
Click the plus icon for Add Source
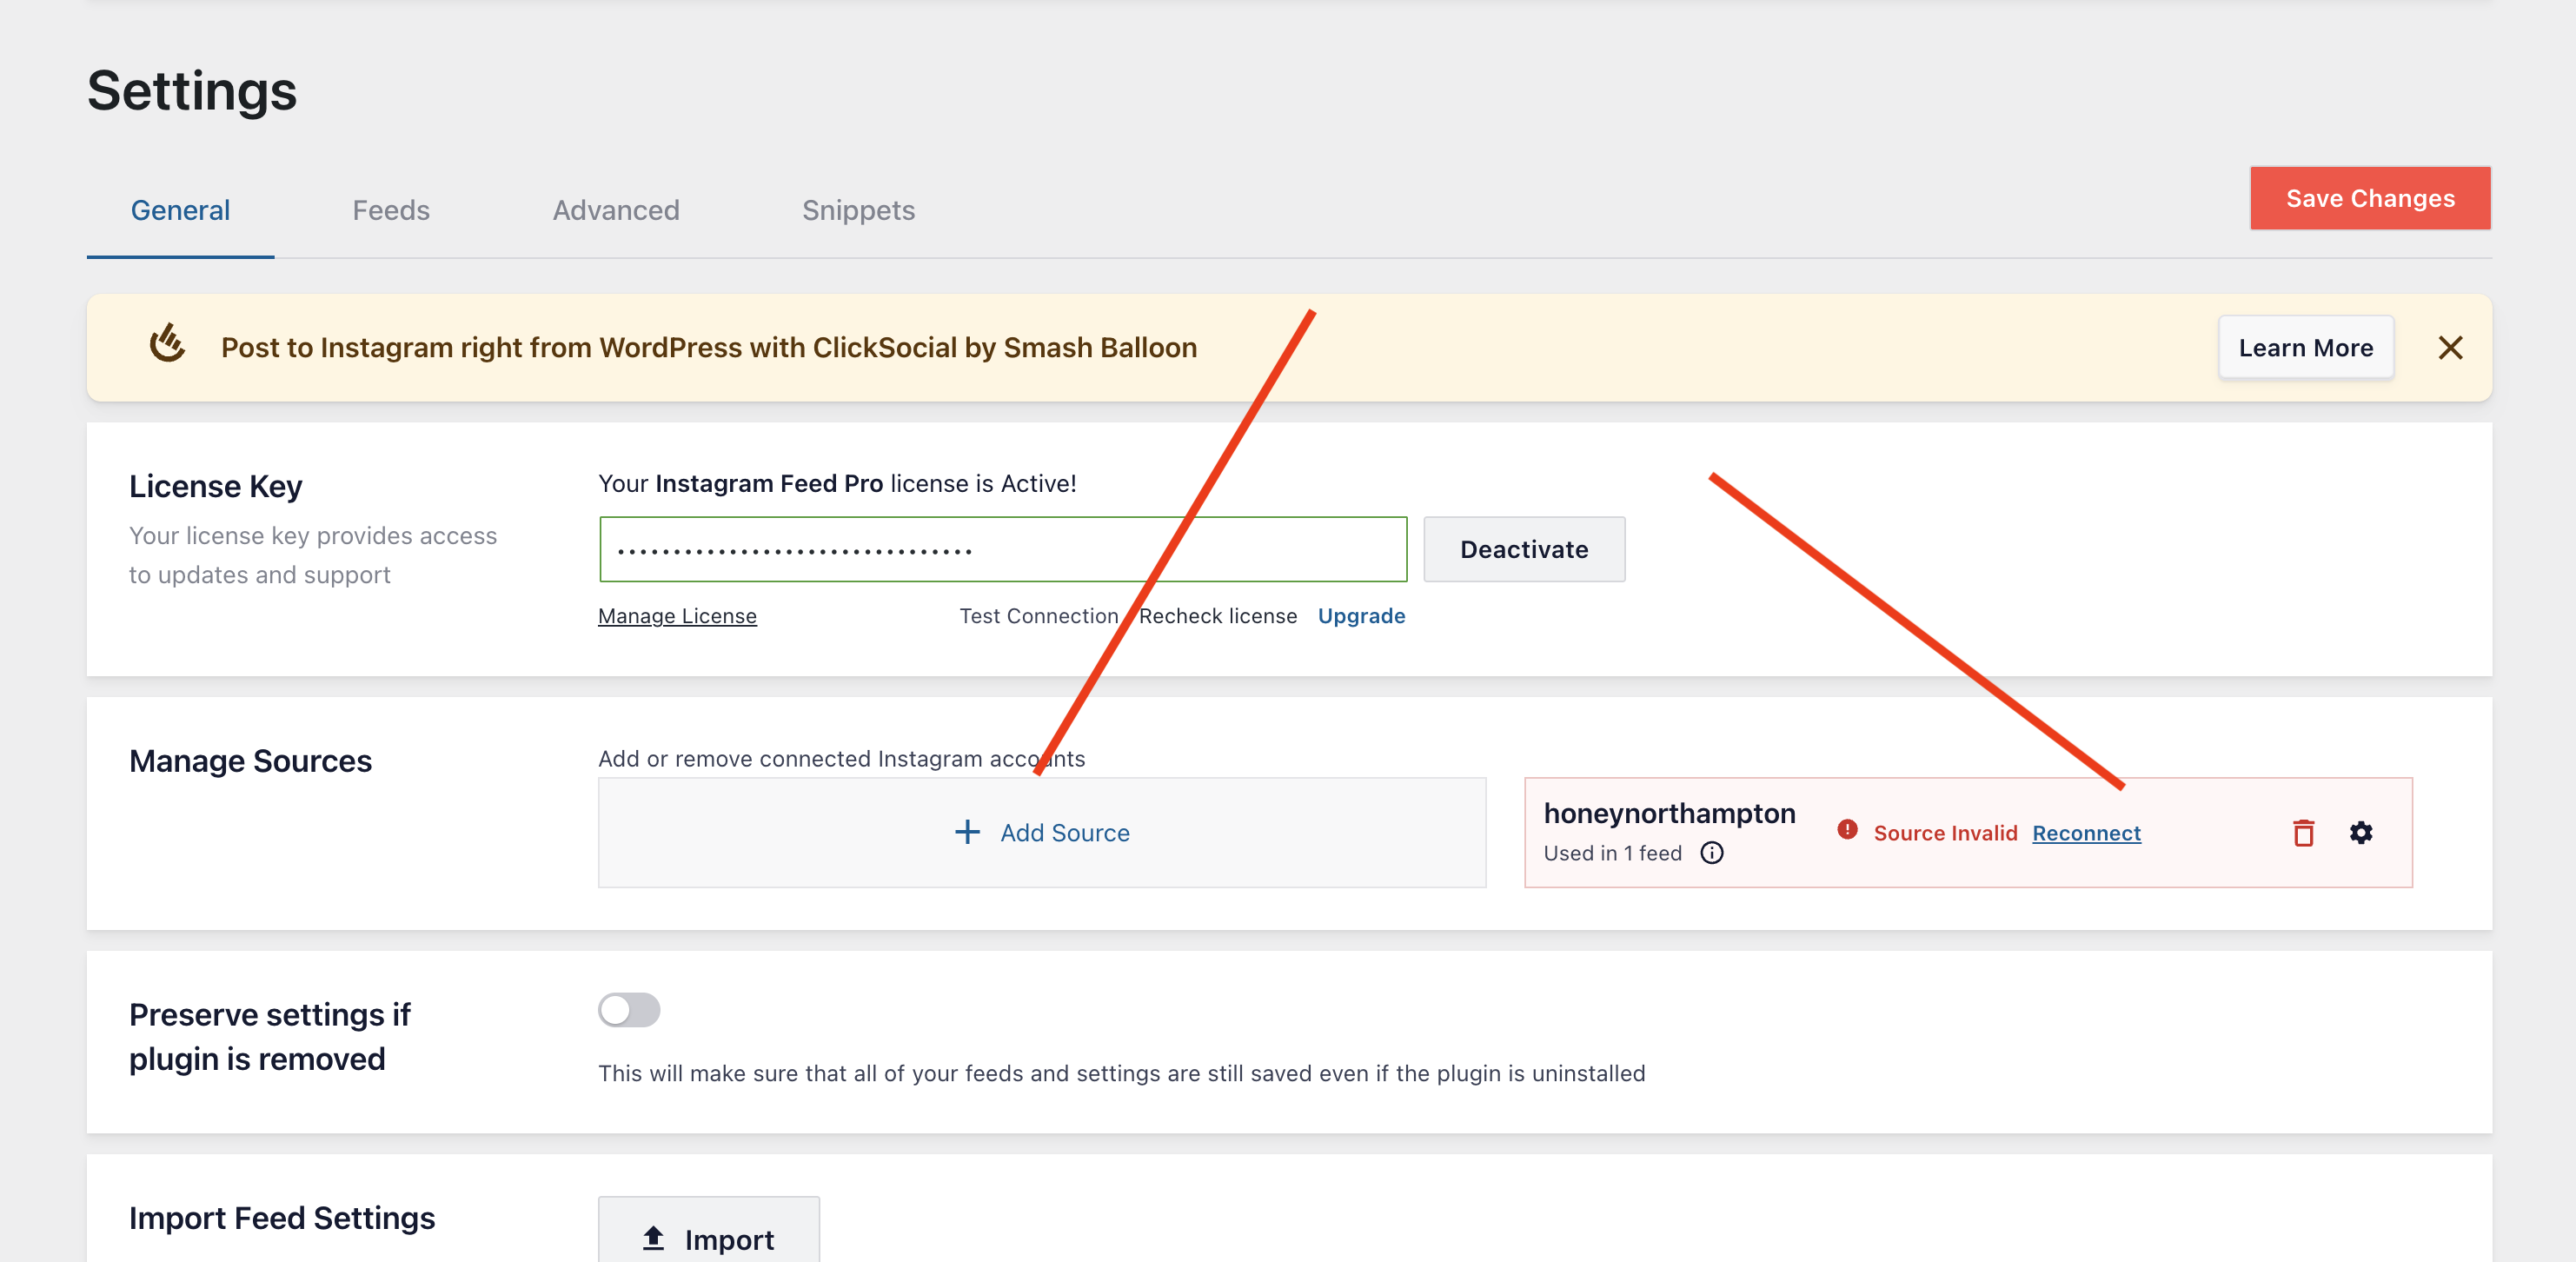[x=966, y=832]
